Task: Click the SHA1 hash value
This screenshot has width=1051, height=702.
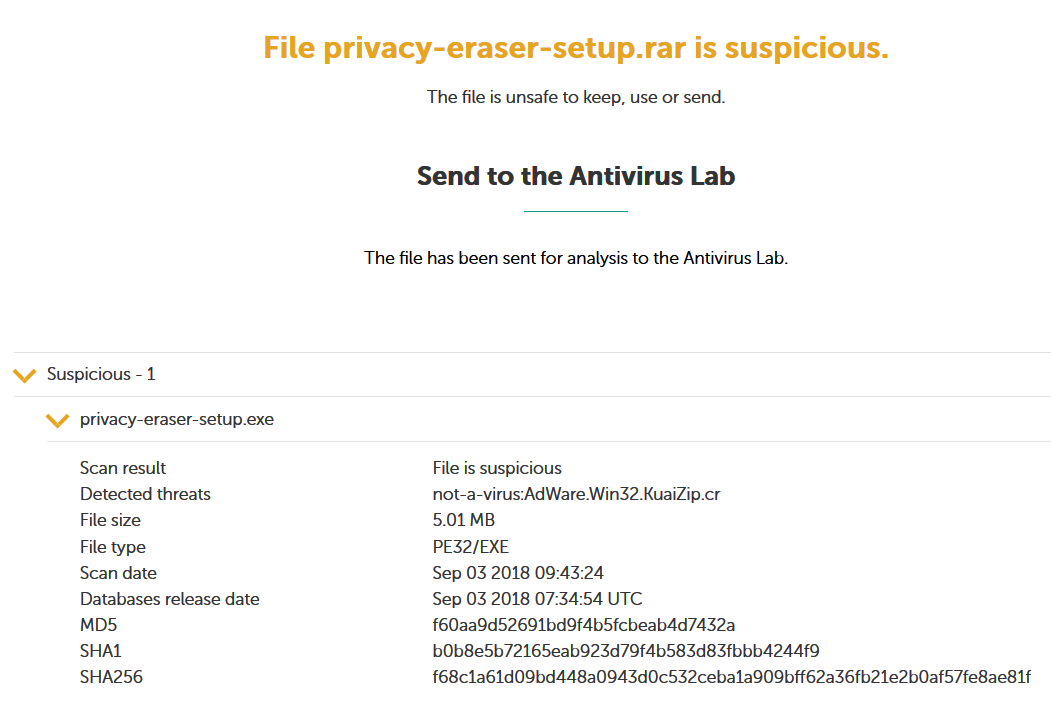Action: tap(626, 651)
